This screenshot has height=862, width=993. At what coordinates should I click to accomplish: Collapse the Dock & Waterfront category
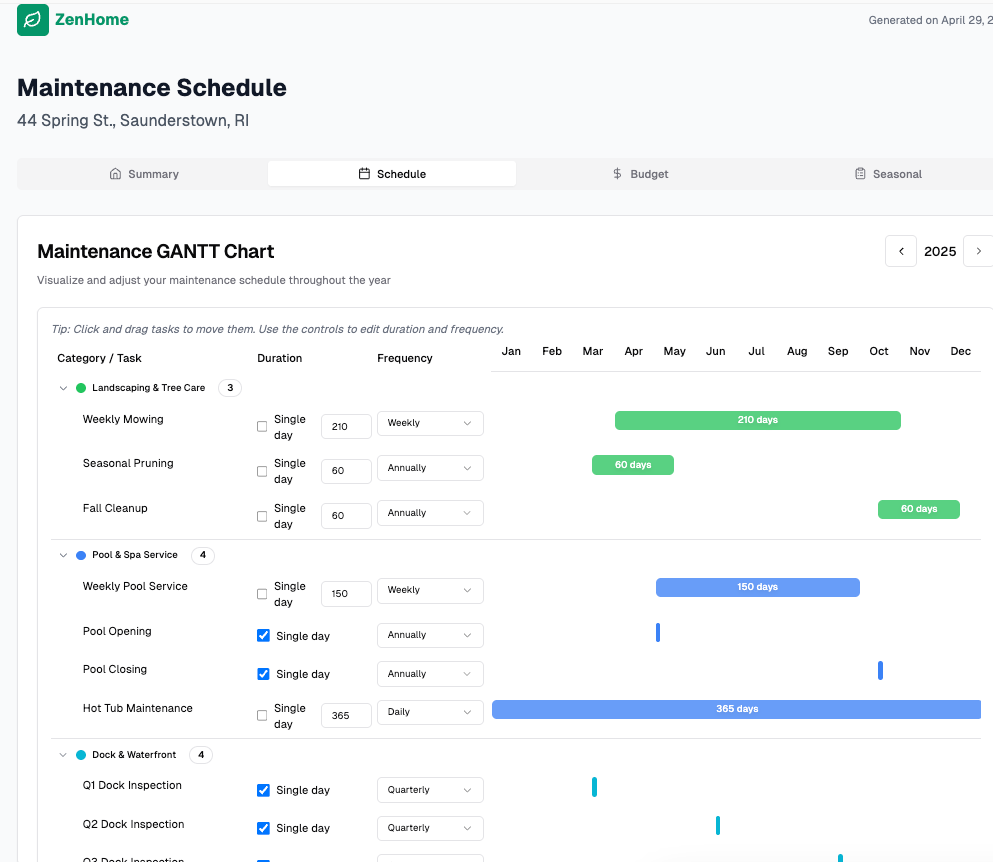pyautogui.click(x=63, y=755)
